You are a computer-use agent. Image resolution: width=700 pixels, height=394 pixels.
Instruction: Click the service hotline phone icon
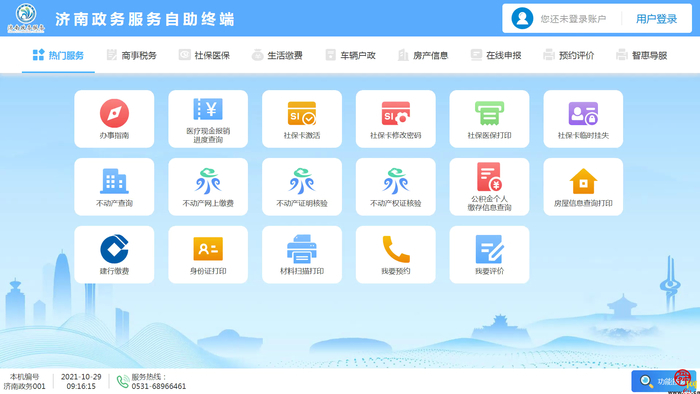(123, 382)
